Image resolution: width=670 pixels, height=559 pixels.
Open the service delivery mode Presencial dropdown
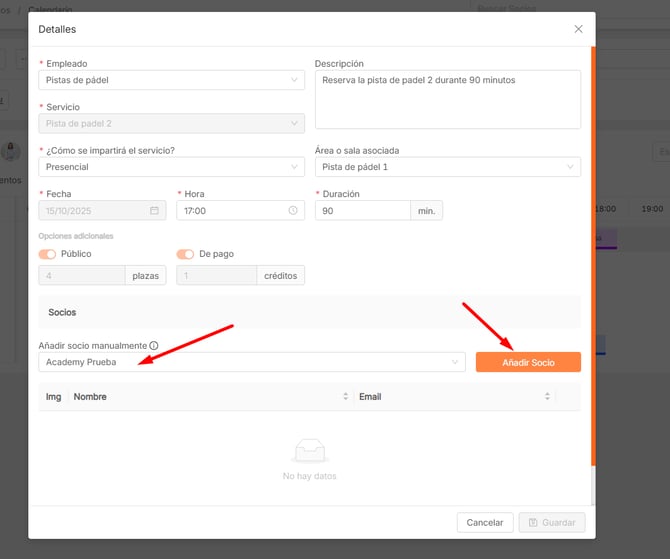pyautogui.click(x=171, y=167)
